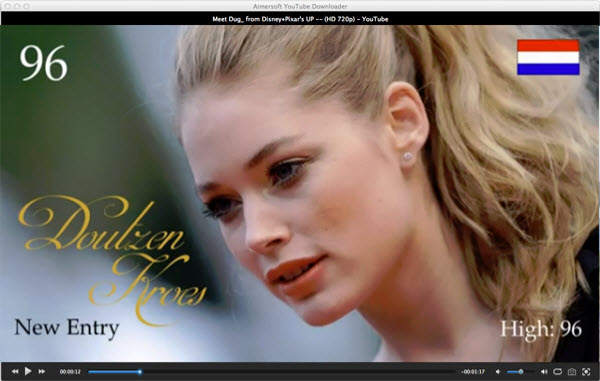Play the video

[x=28, y=371]
